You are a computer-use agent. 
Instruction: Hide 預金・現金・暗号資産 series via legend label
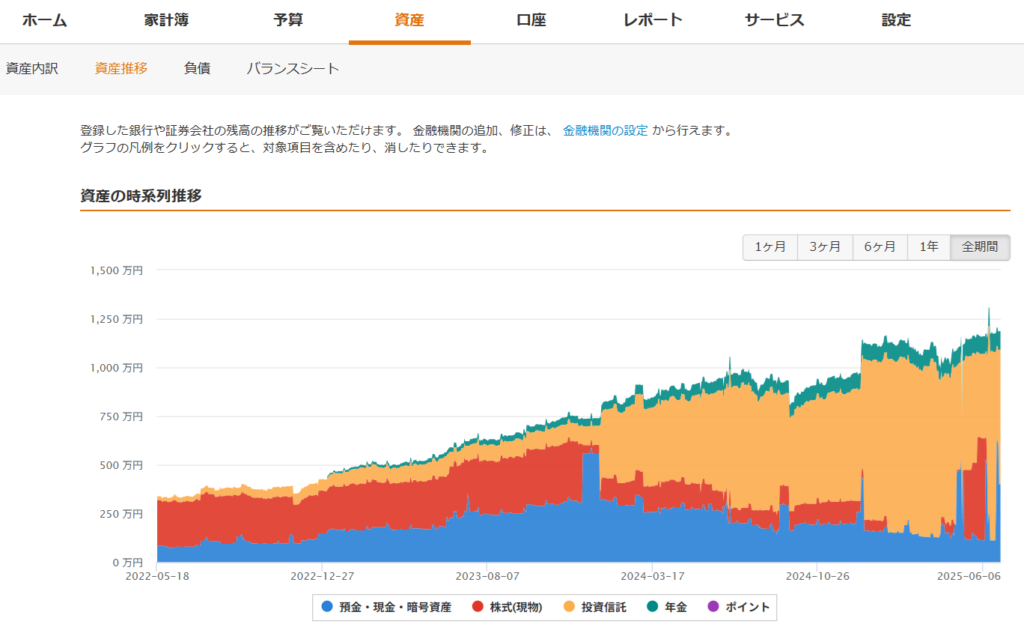coord(395,607)
